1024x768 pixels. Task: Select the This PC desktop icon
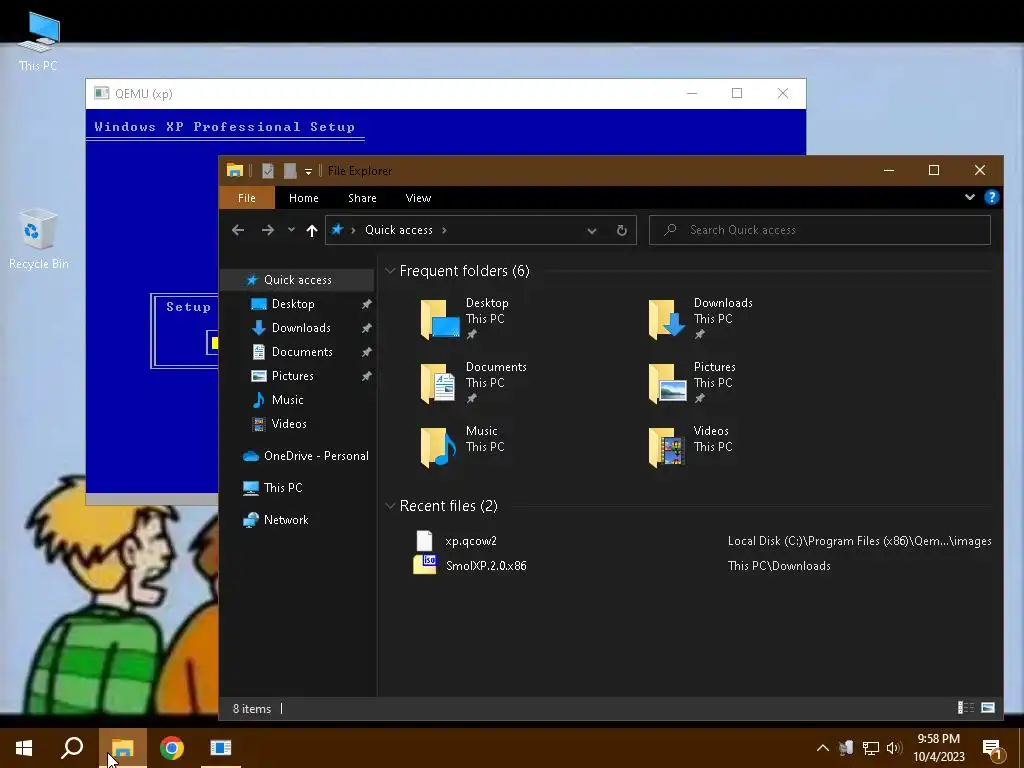38,40
